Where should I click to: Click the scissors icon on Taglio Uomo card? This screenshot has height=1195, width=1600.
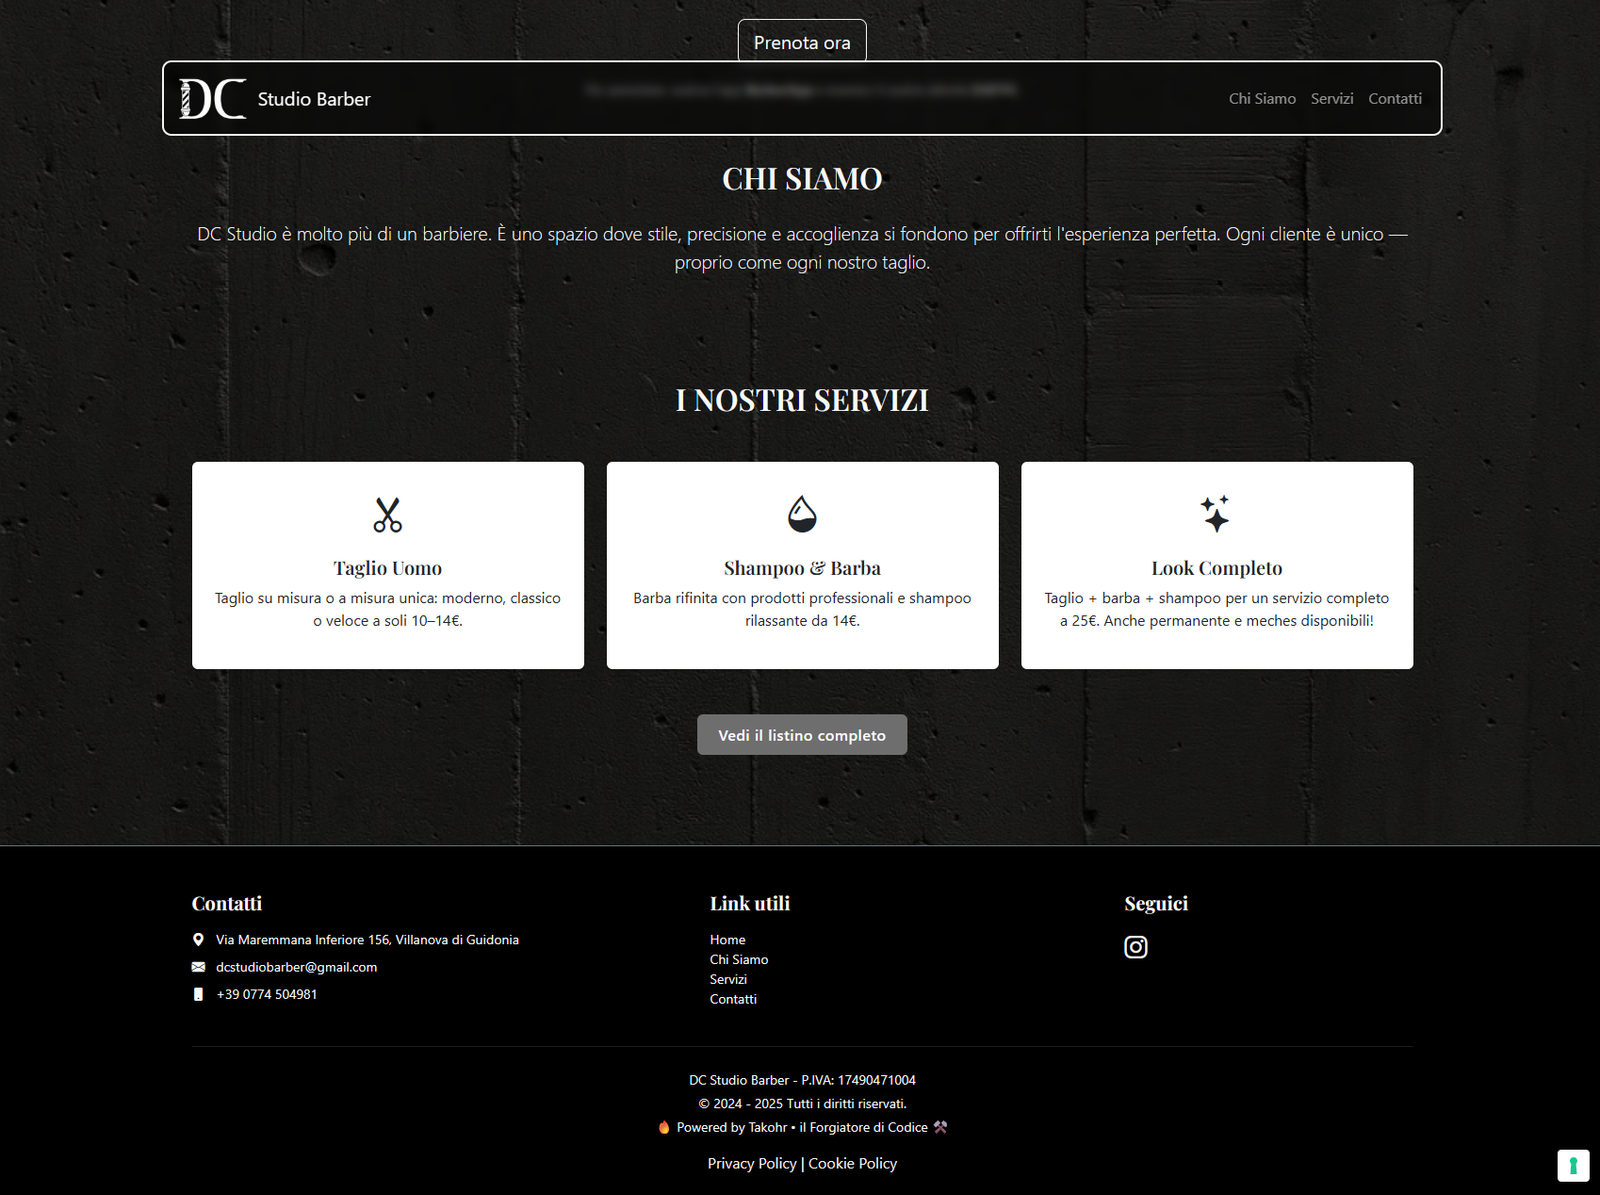[x=388, y=514]
